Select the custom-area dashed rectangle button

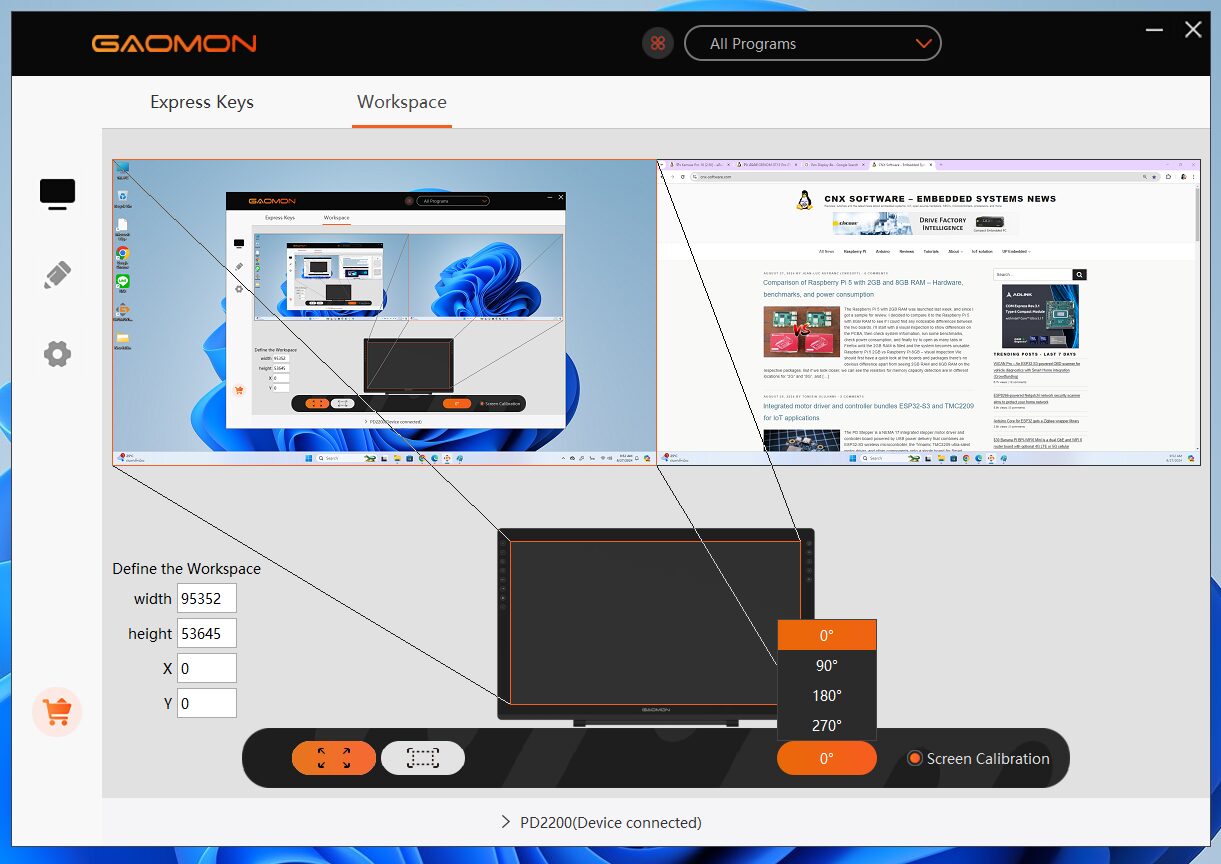click(x=423, y=758)
